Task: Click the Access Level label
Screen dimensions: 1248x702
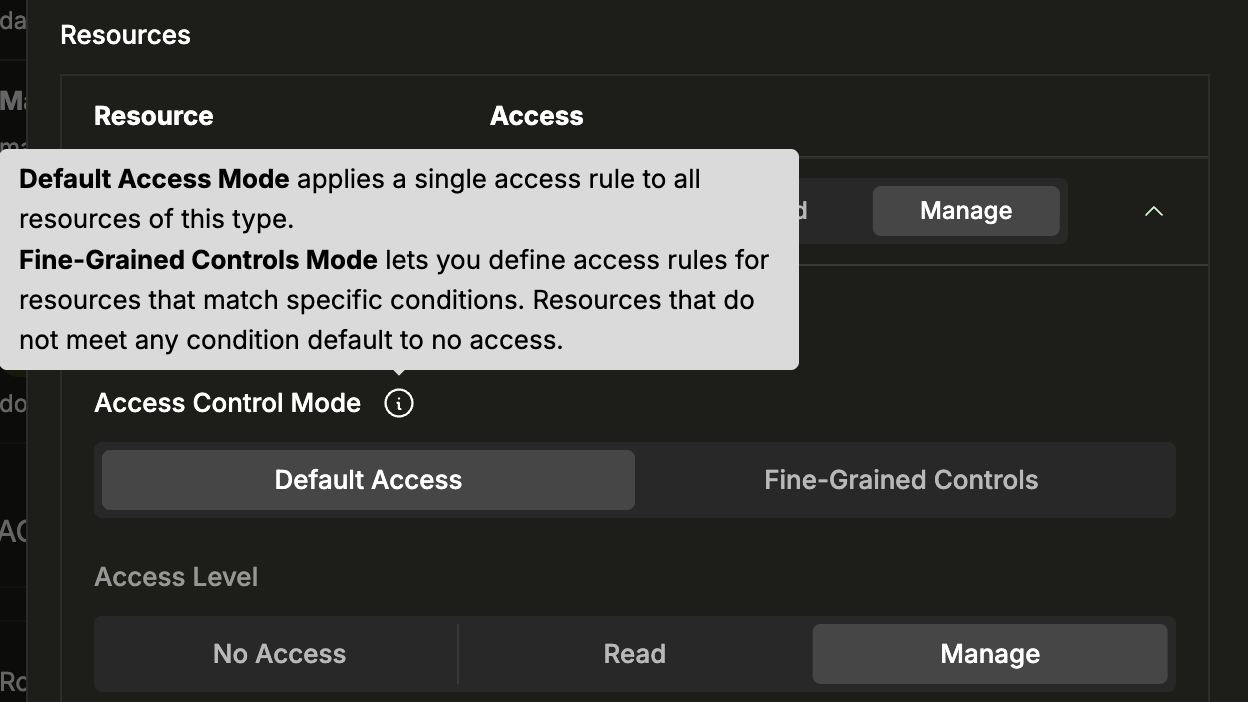Action: coord(176,576)
